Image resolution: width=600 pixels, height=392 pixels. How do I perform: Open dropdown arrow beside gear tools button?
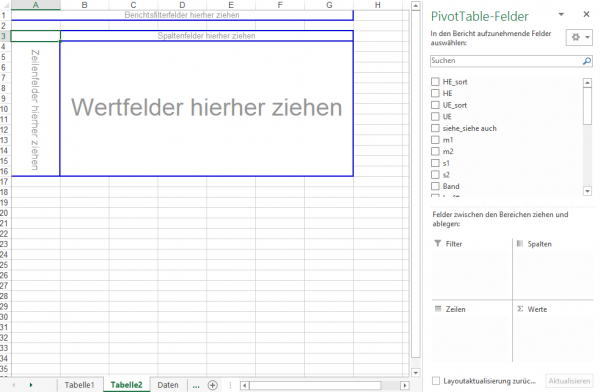coord(587,37)
